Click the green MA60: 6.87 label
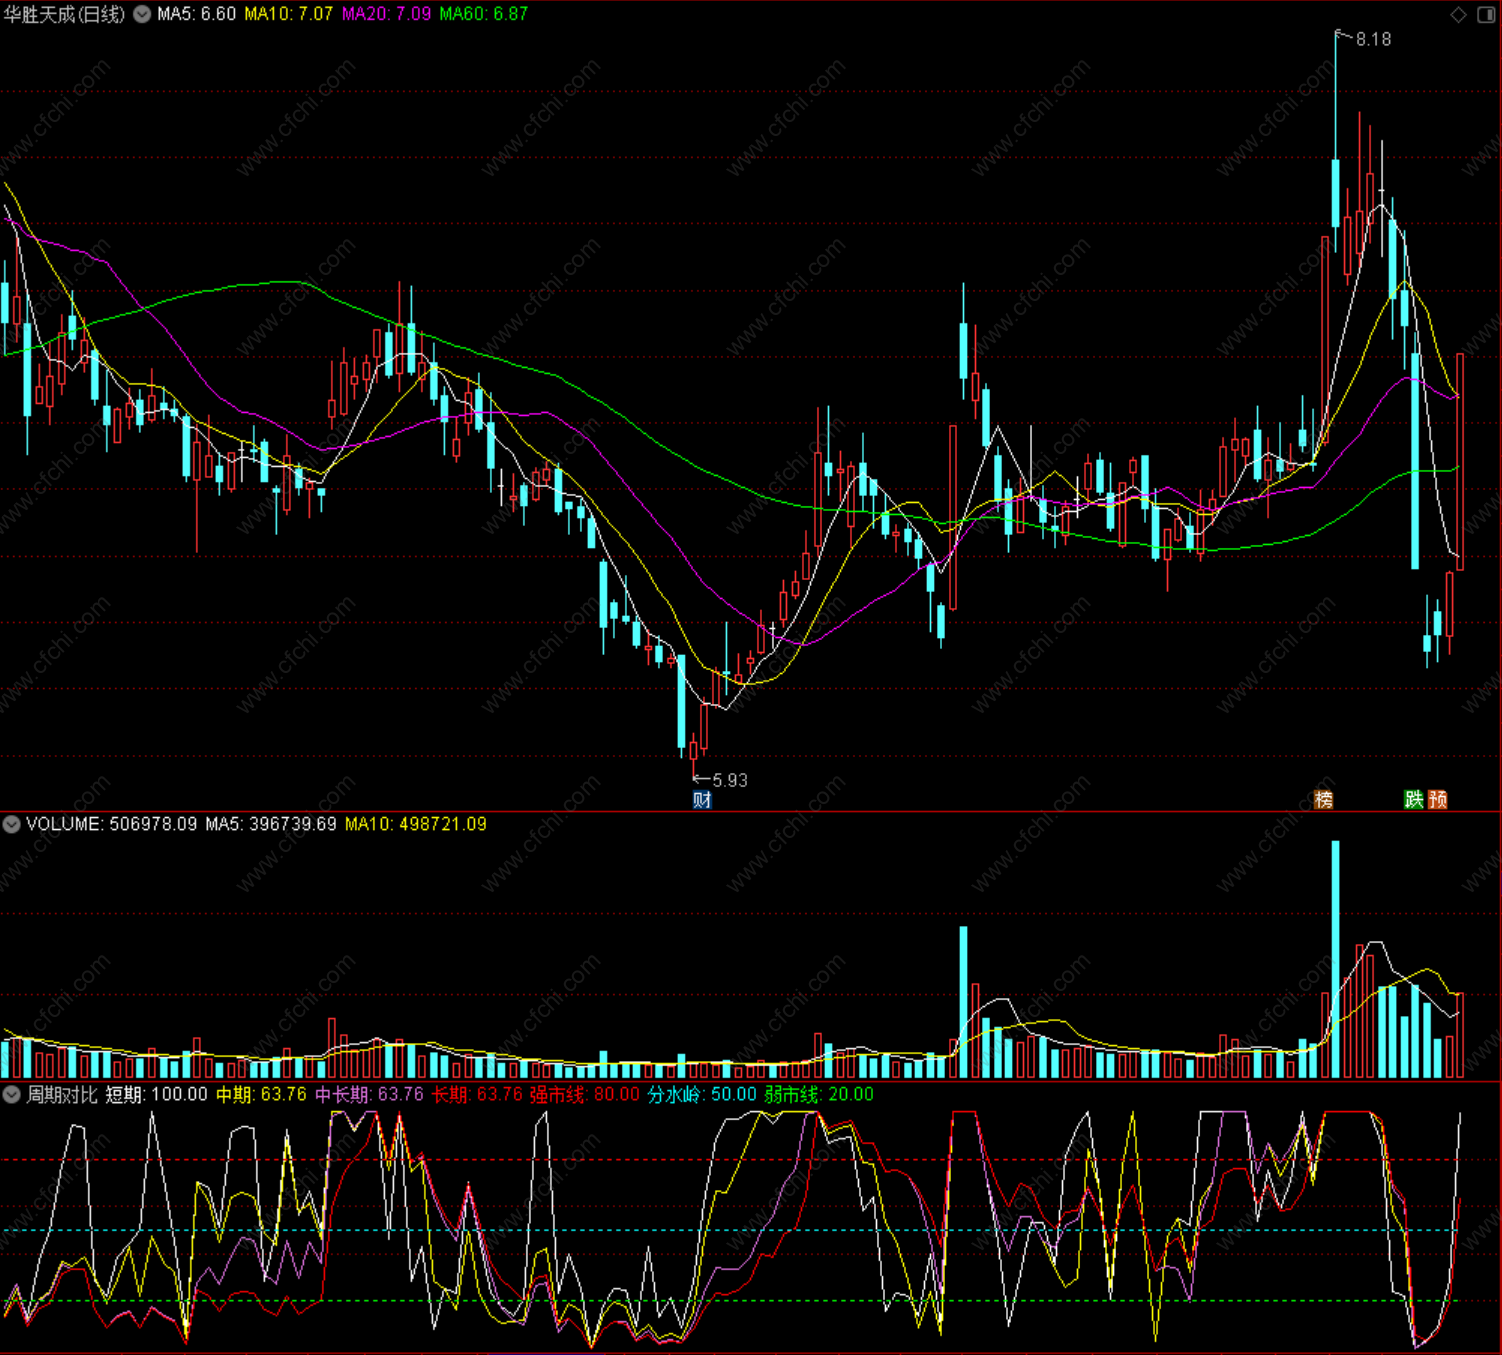The height and width of the screenshot is (1355, 1502). point(483,14)
